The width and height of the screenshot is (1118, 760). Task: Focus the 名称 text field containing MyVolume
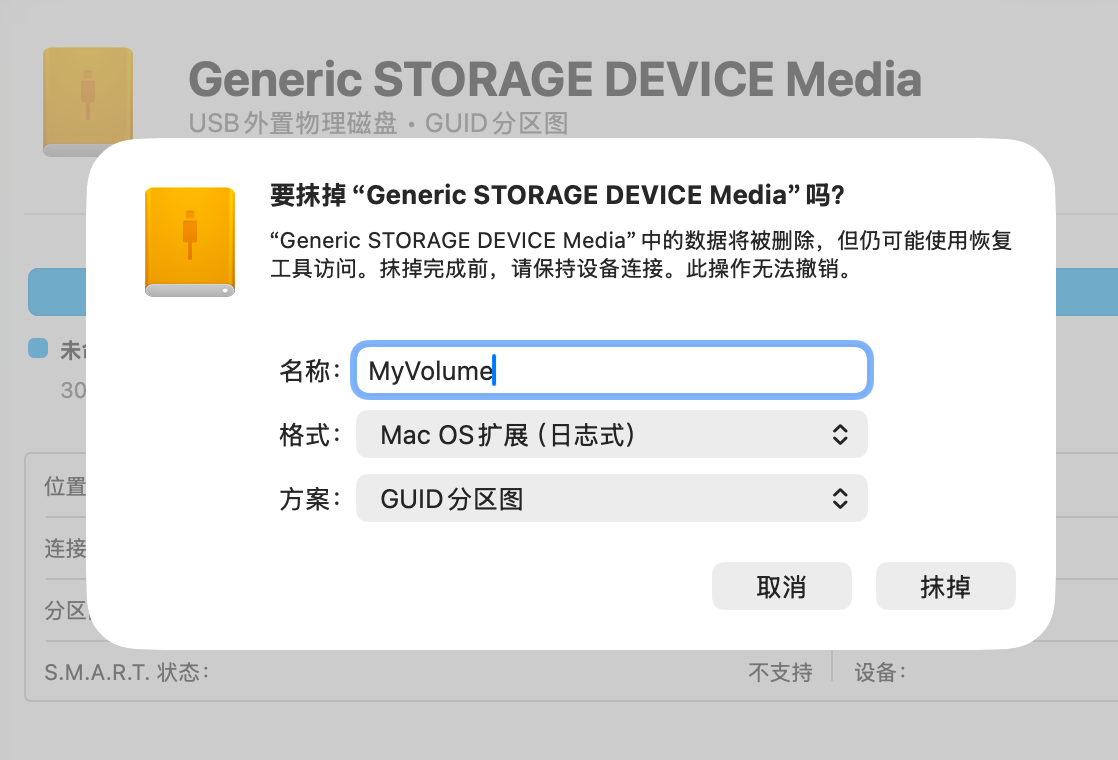tap(612, 371)
